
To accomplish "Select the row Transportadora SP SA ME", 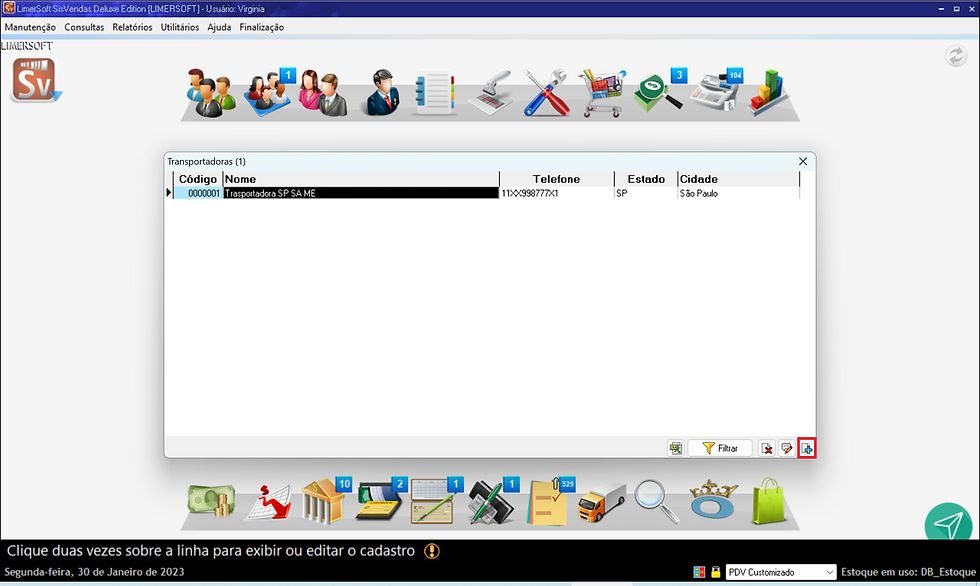I will pyautogui.click(x=361, y=193).
